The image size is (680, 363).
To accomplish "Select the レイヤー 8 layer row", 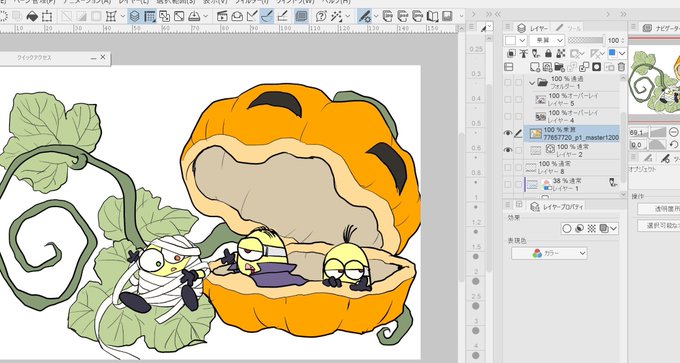I will click(x=572, y=167).
